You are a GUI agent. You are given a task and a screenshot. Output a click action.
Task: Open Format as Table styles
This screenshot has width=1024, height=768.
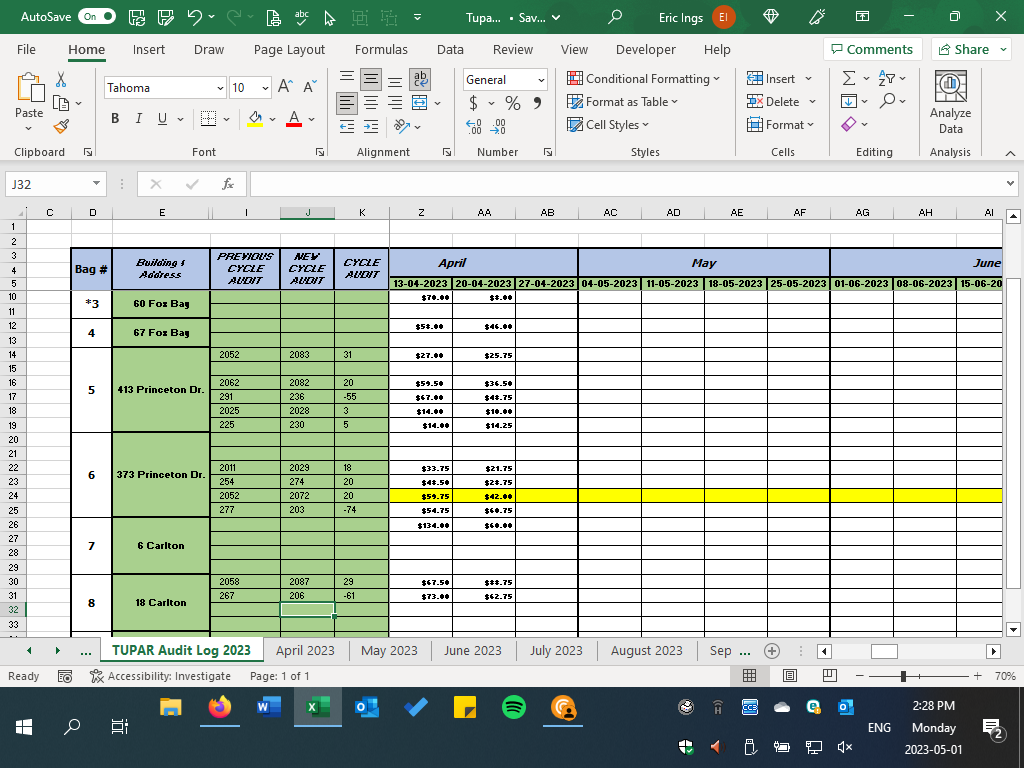[x=622, y=101]
